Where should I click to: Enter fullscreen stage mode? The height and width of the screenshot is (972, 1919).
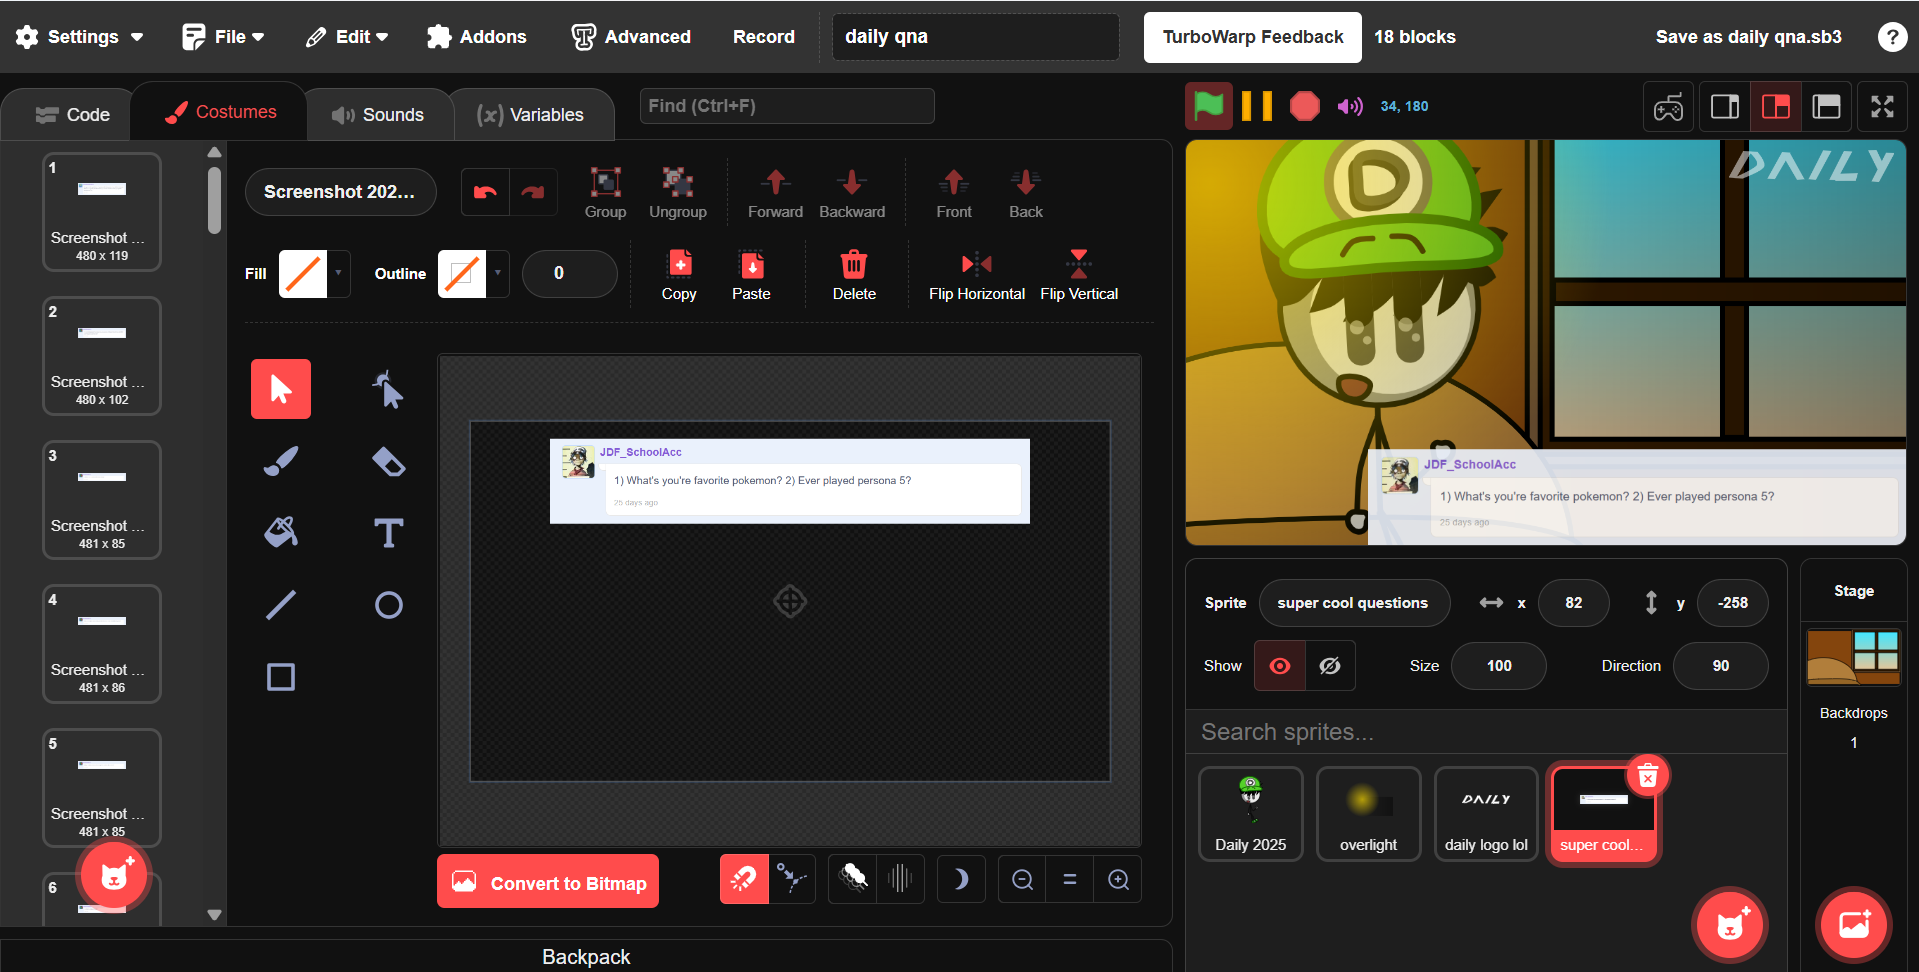click(x=1882, y=106)
